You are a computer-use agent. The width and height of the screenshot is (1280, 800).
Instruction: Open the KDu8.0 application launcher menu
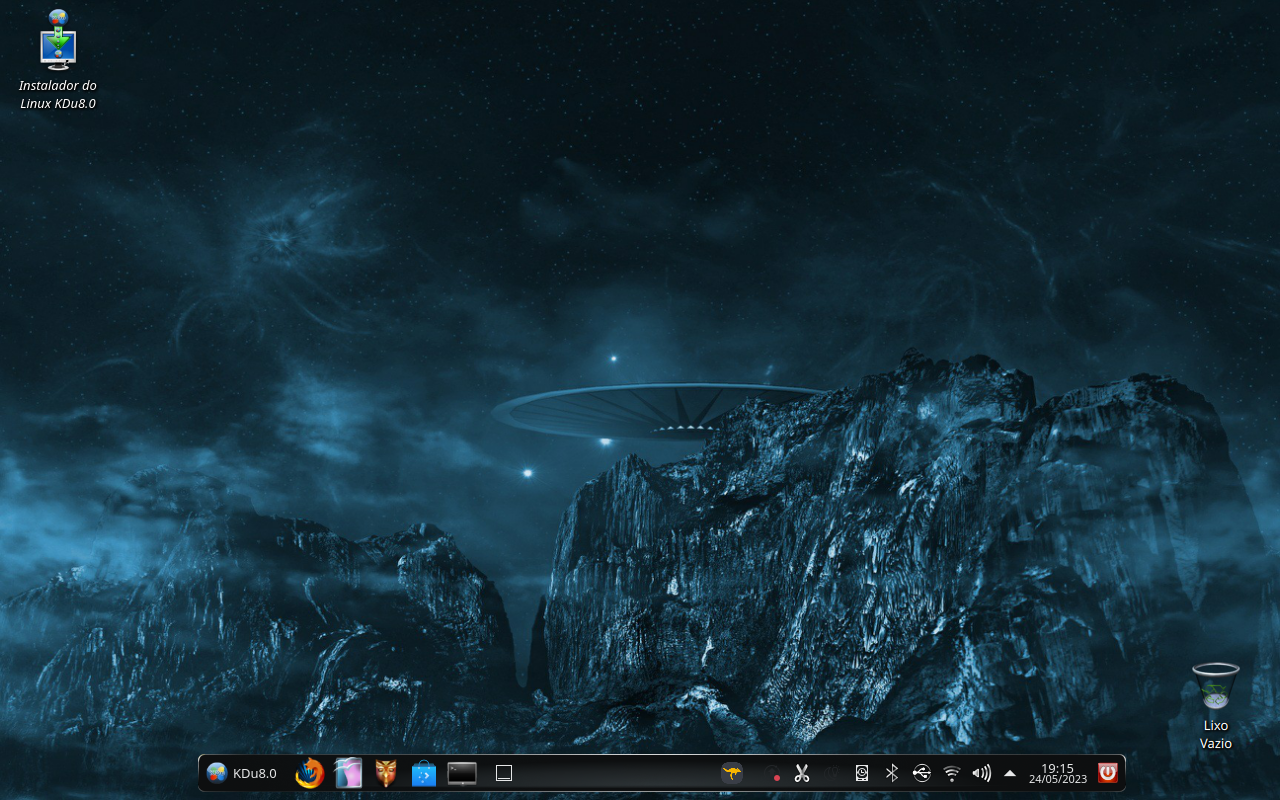click(241, 773)
